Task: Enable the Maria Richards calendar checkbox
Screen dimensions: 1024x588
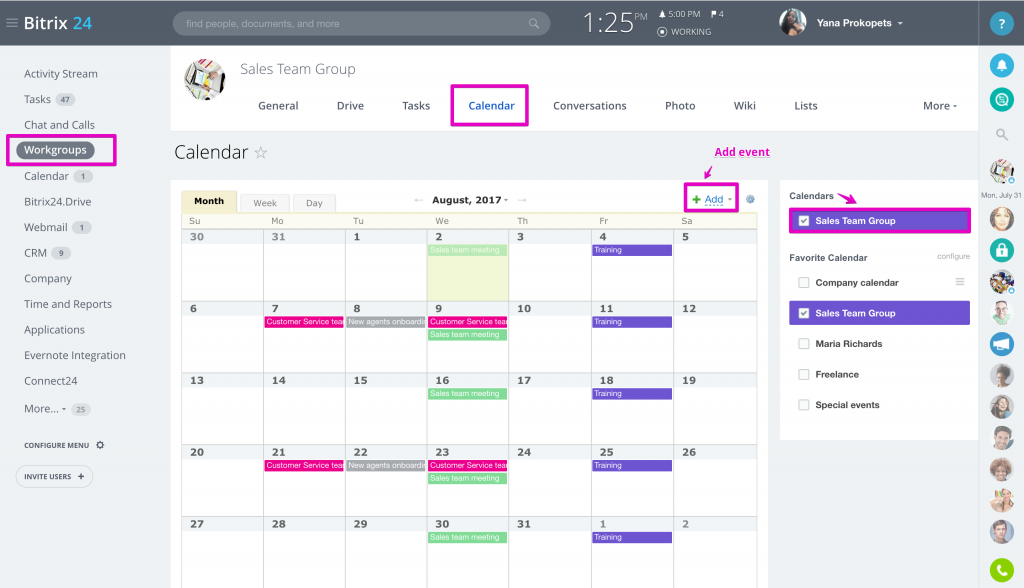Action: [804, 344]
